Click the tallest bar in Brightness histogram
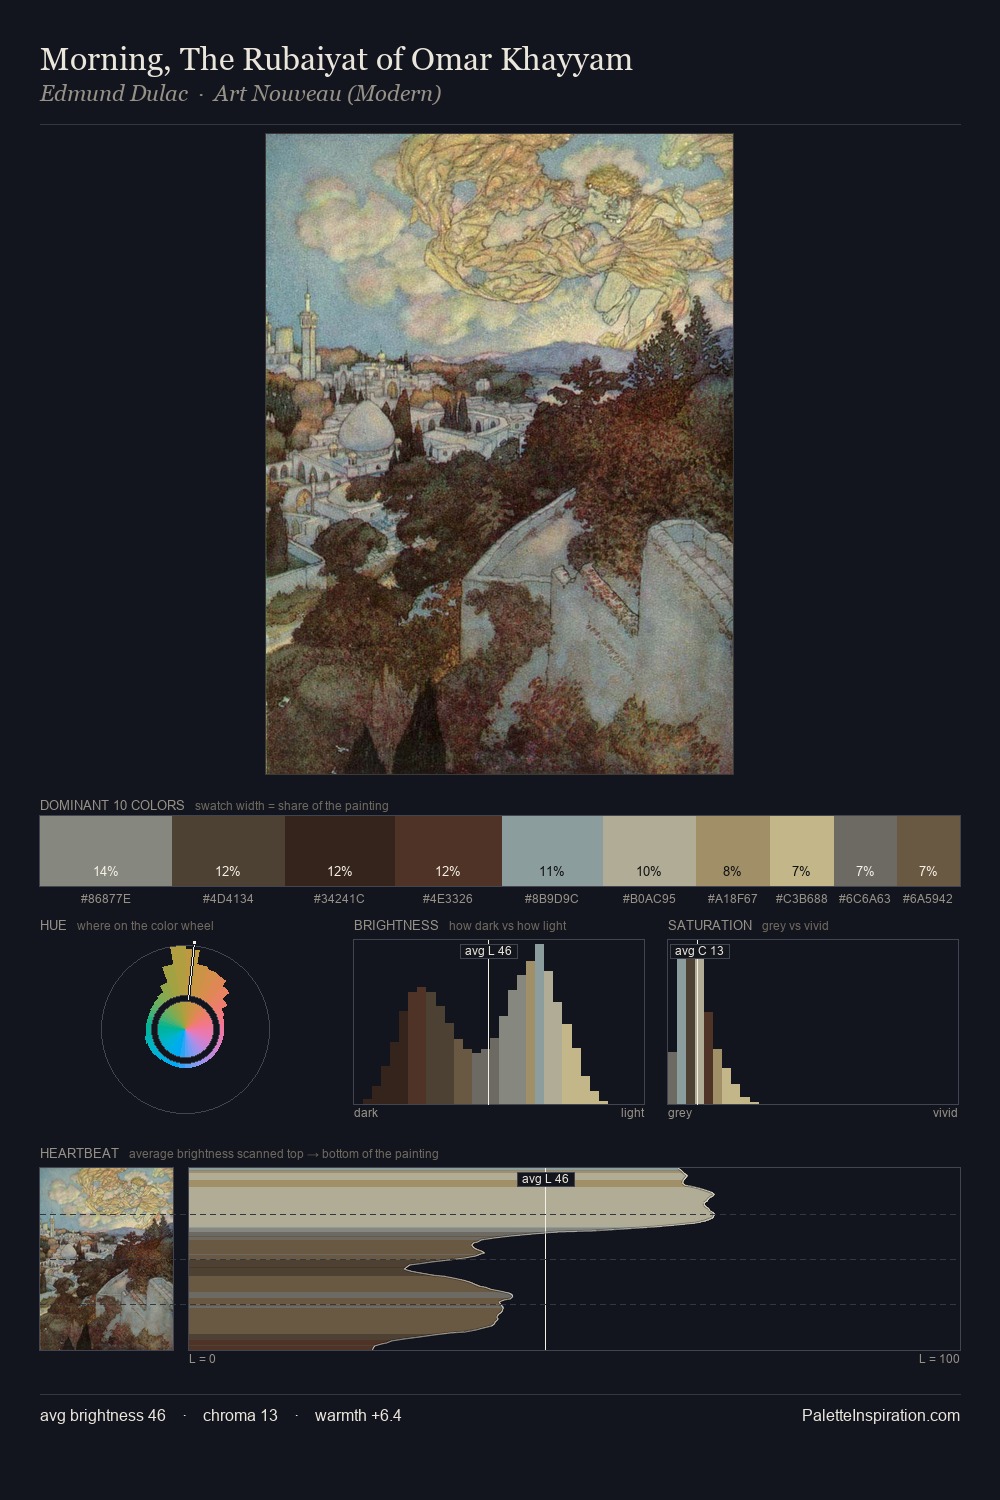 coord(540,1024)
